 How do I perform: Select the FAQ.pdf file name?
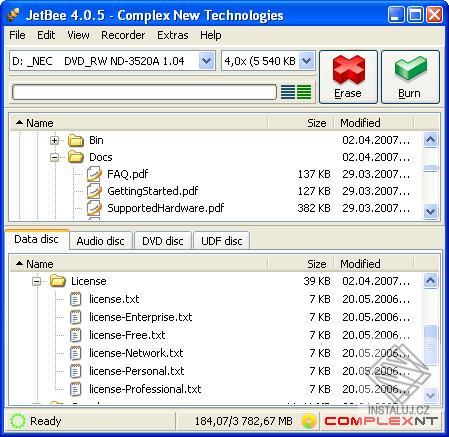point(127,174)
